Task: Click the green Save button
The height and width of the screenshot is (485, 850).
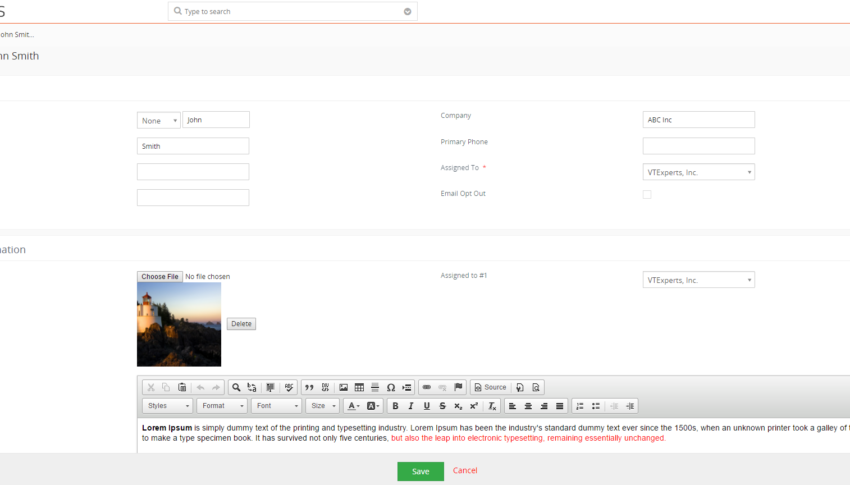Action: coord(421,471)
